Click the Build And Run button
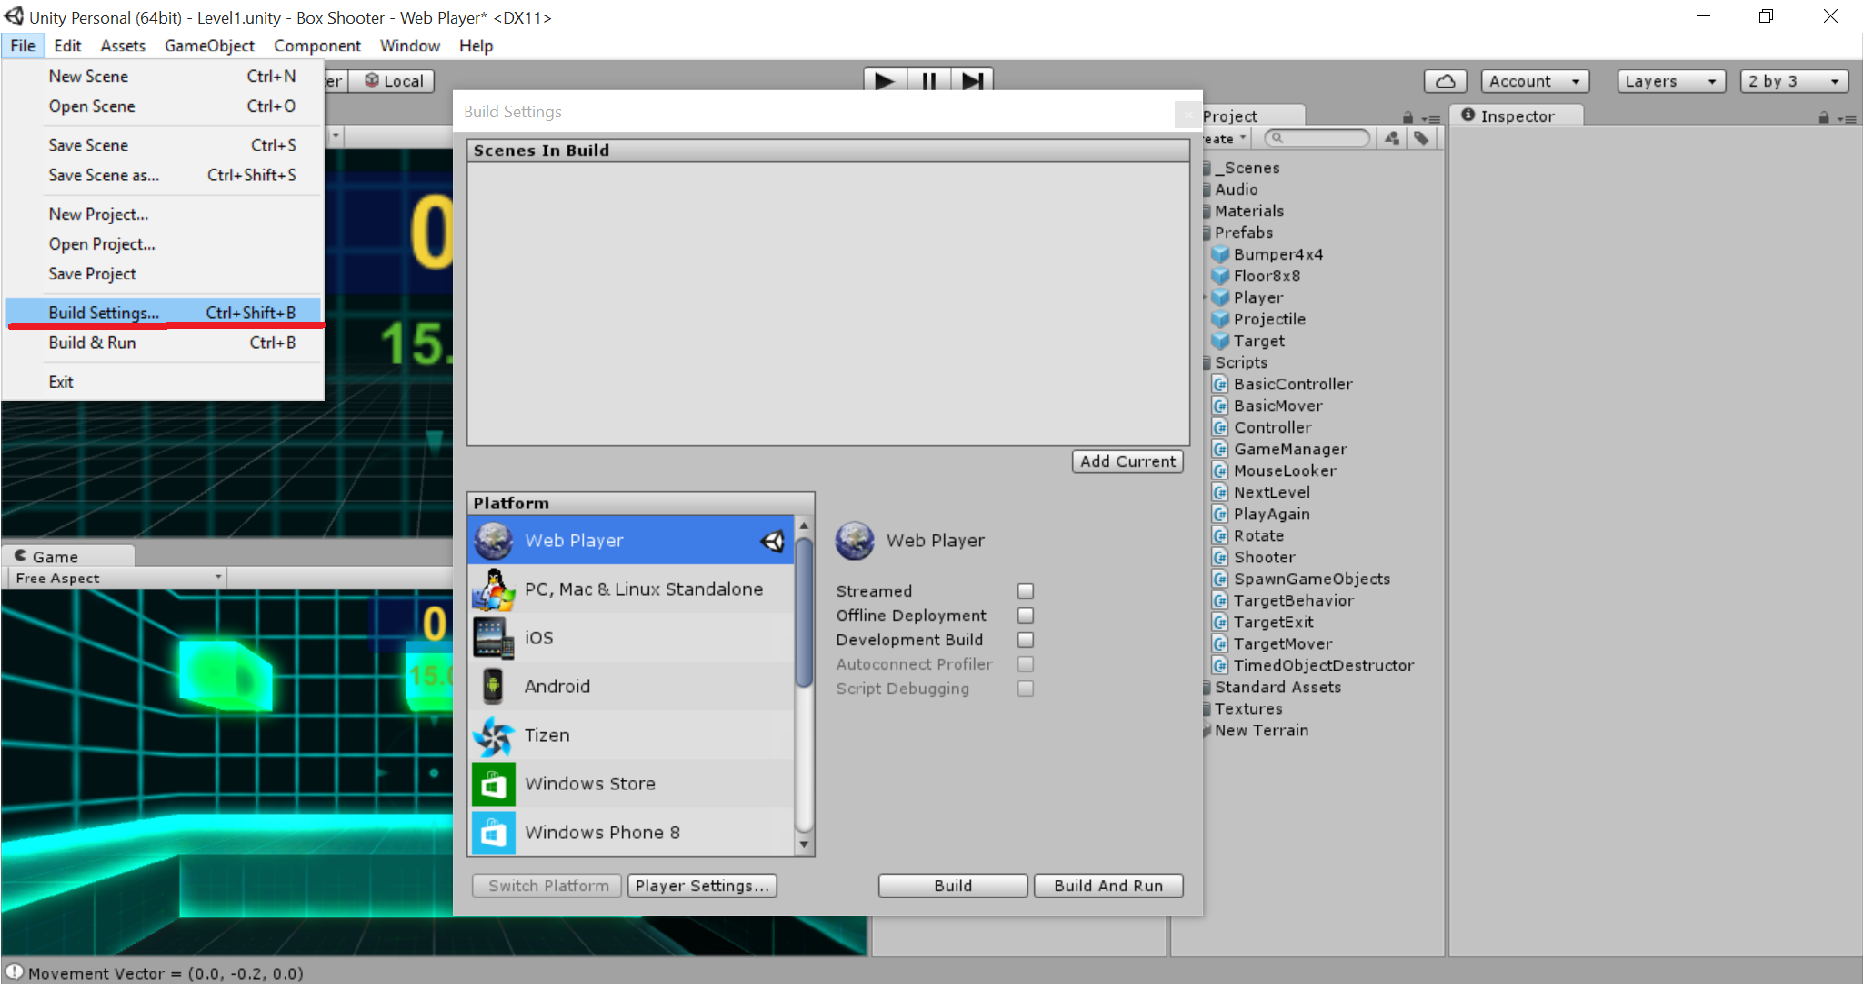The width and height of the screenshot is (1866, 984). (1109, 886)
